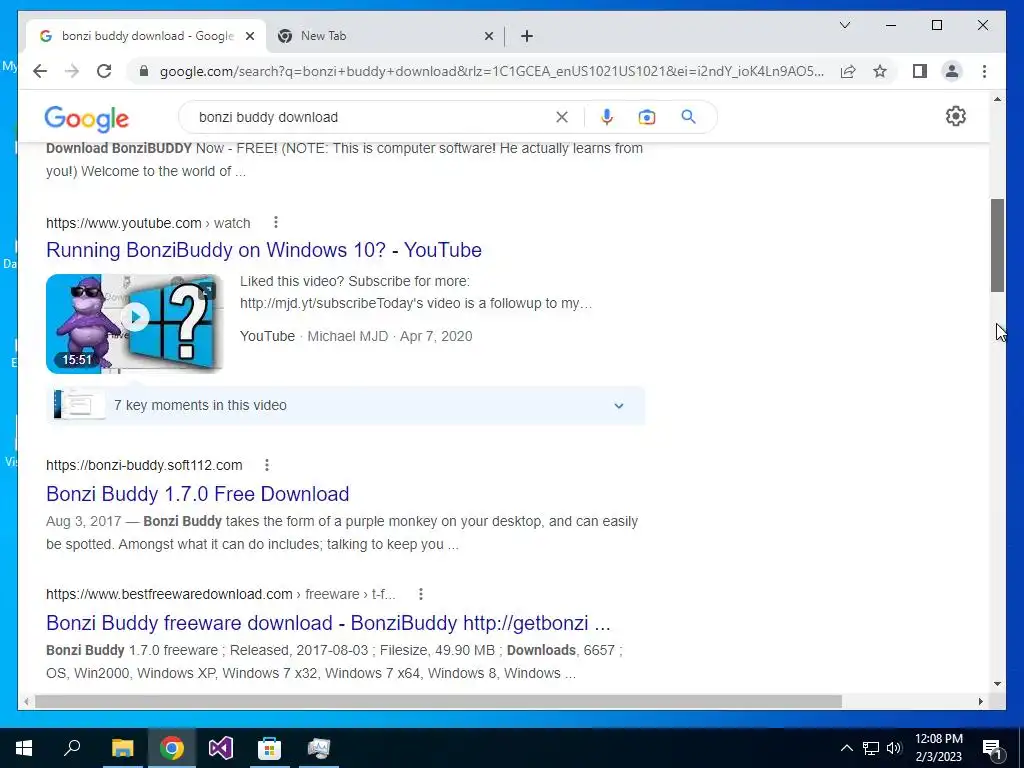
Task: Click the page scroll down arrow
Action: (x=997, y=684)
